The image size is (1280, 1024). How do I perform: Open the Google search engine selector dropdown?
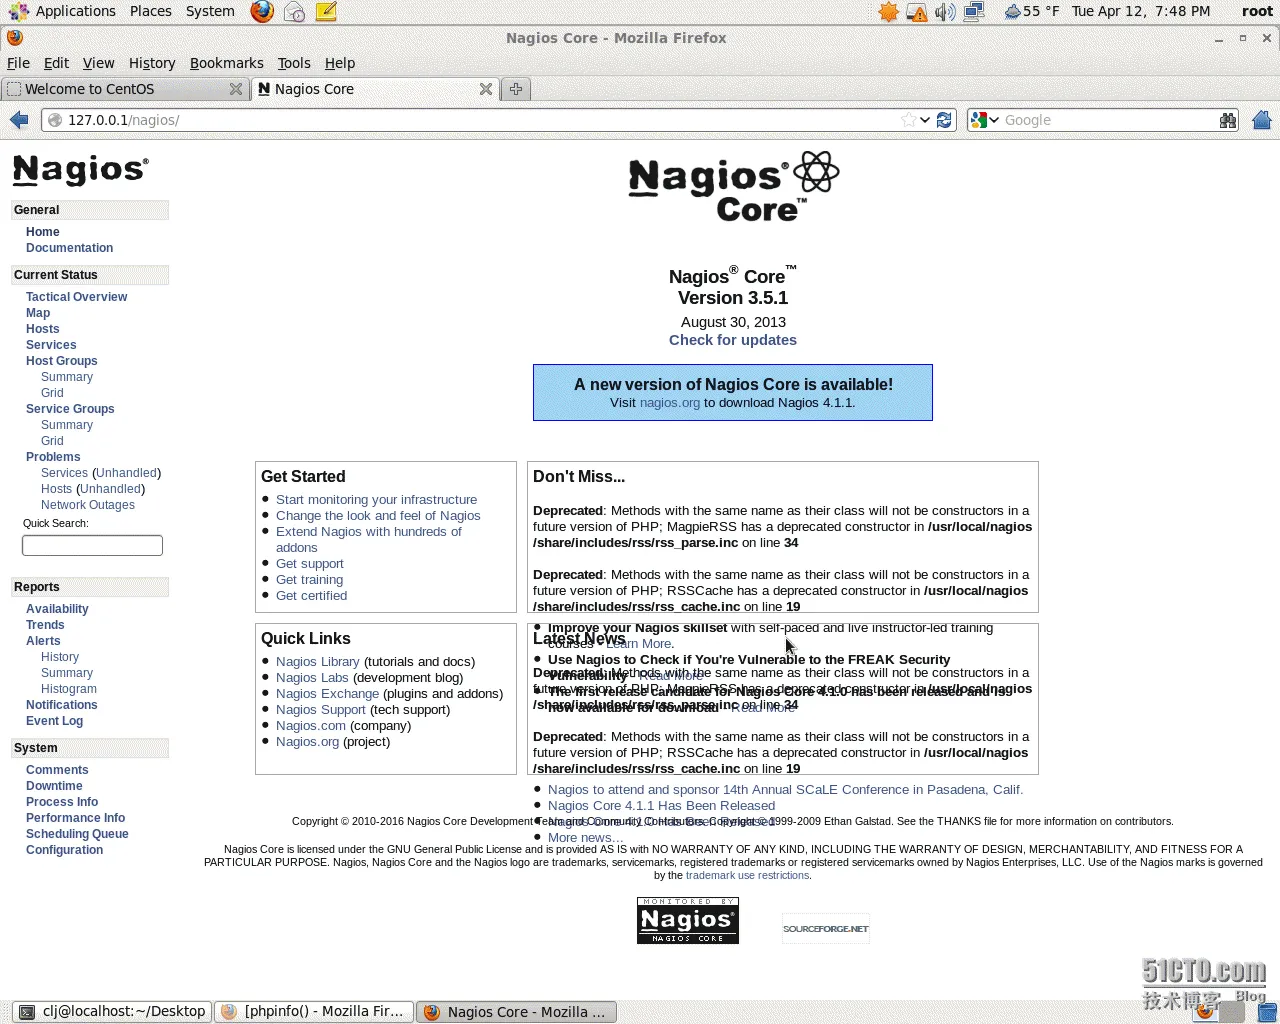985,120
